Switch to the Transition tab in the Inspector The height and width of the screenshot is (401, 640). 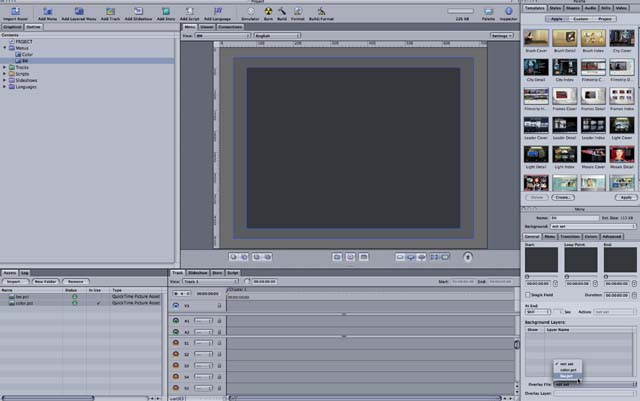click(x=570, y=236)
